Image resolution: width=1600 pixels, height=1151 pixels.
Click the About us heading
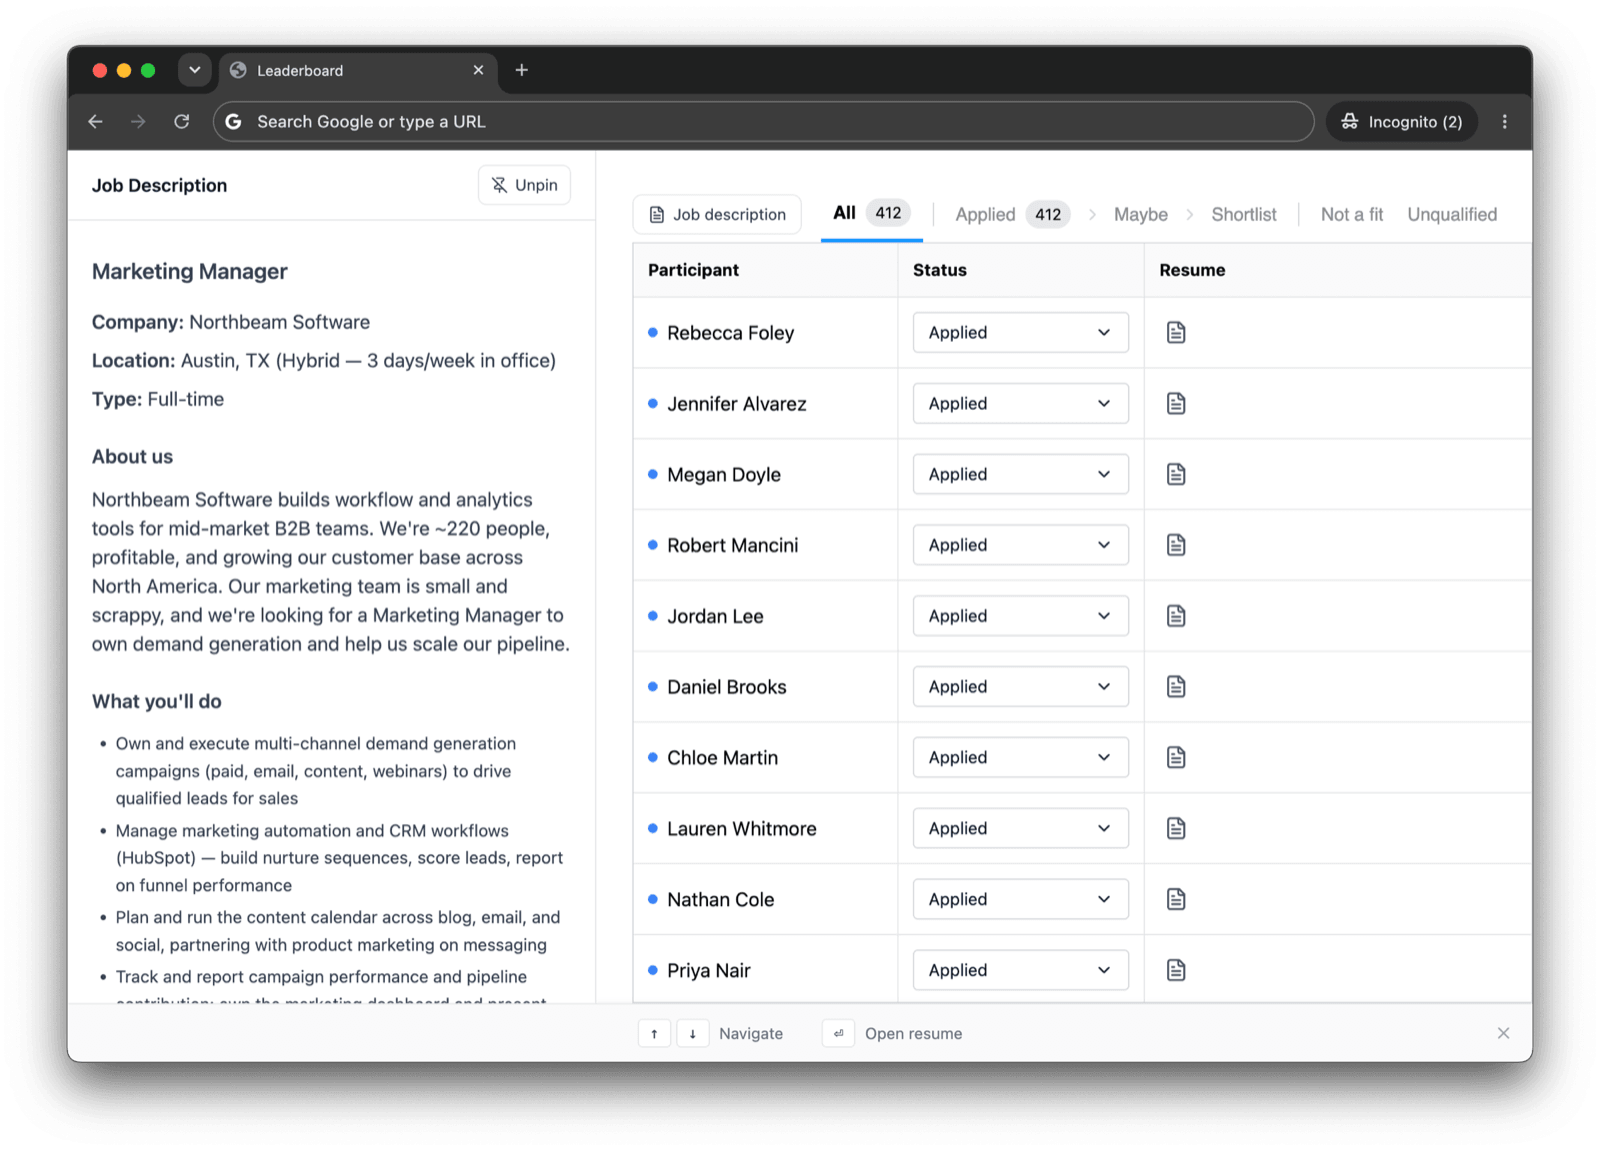coord(132,456)
